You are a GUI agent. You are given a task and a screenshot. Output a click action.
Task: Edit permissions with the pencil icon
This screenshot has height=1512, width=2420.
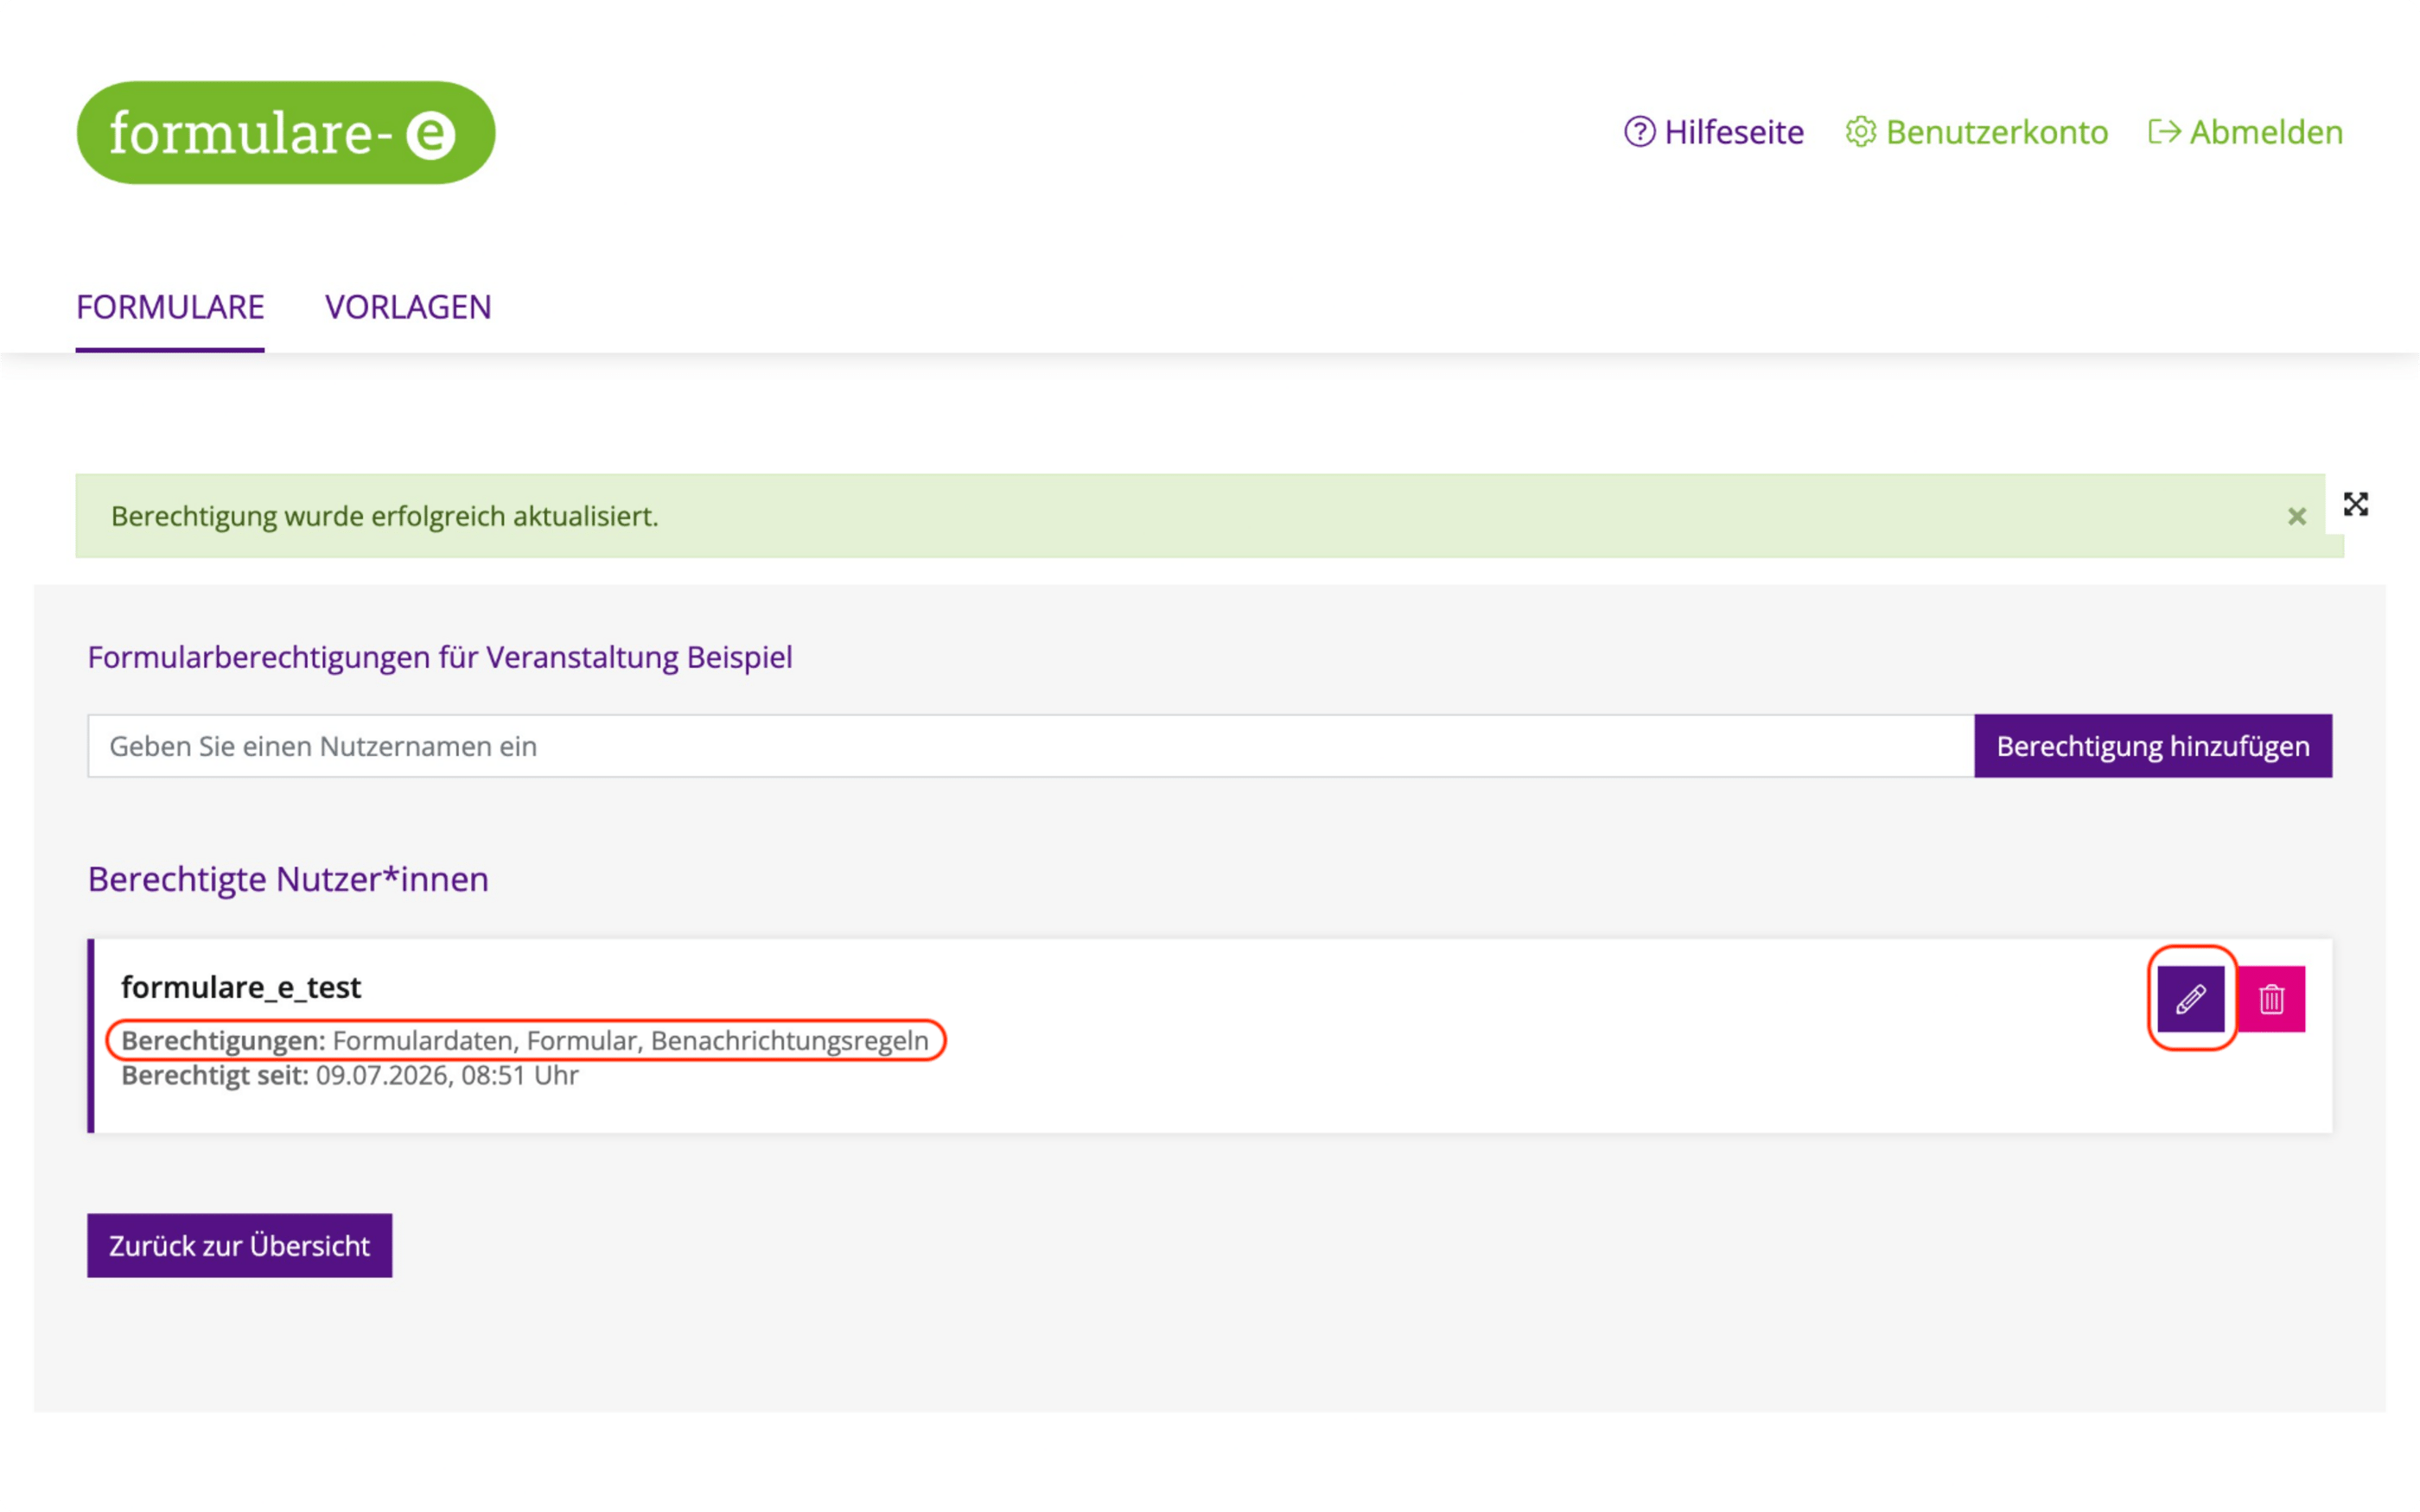click(x=2190, y=998)
